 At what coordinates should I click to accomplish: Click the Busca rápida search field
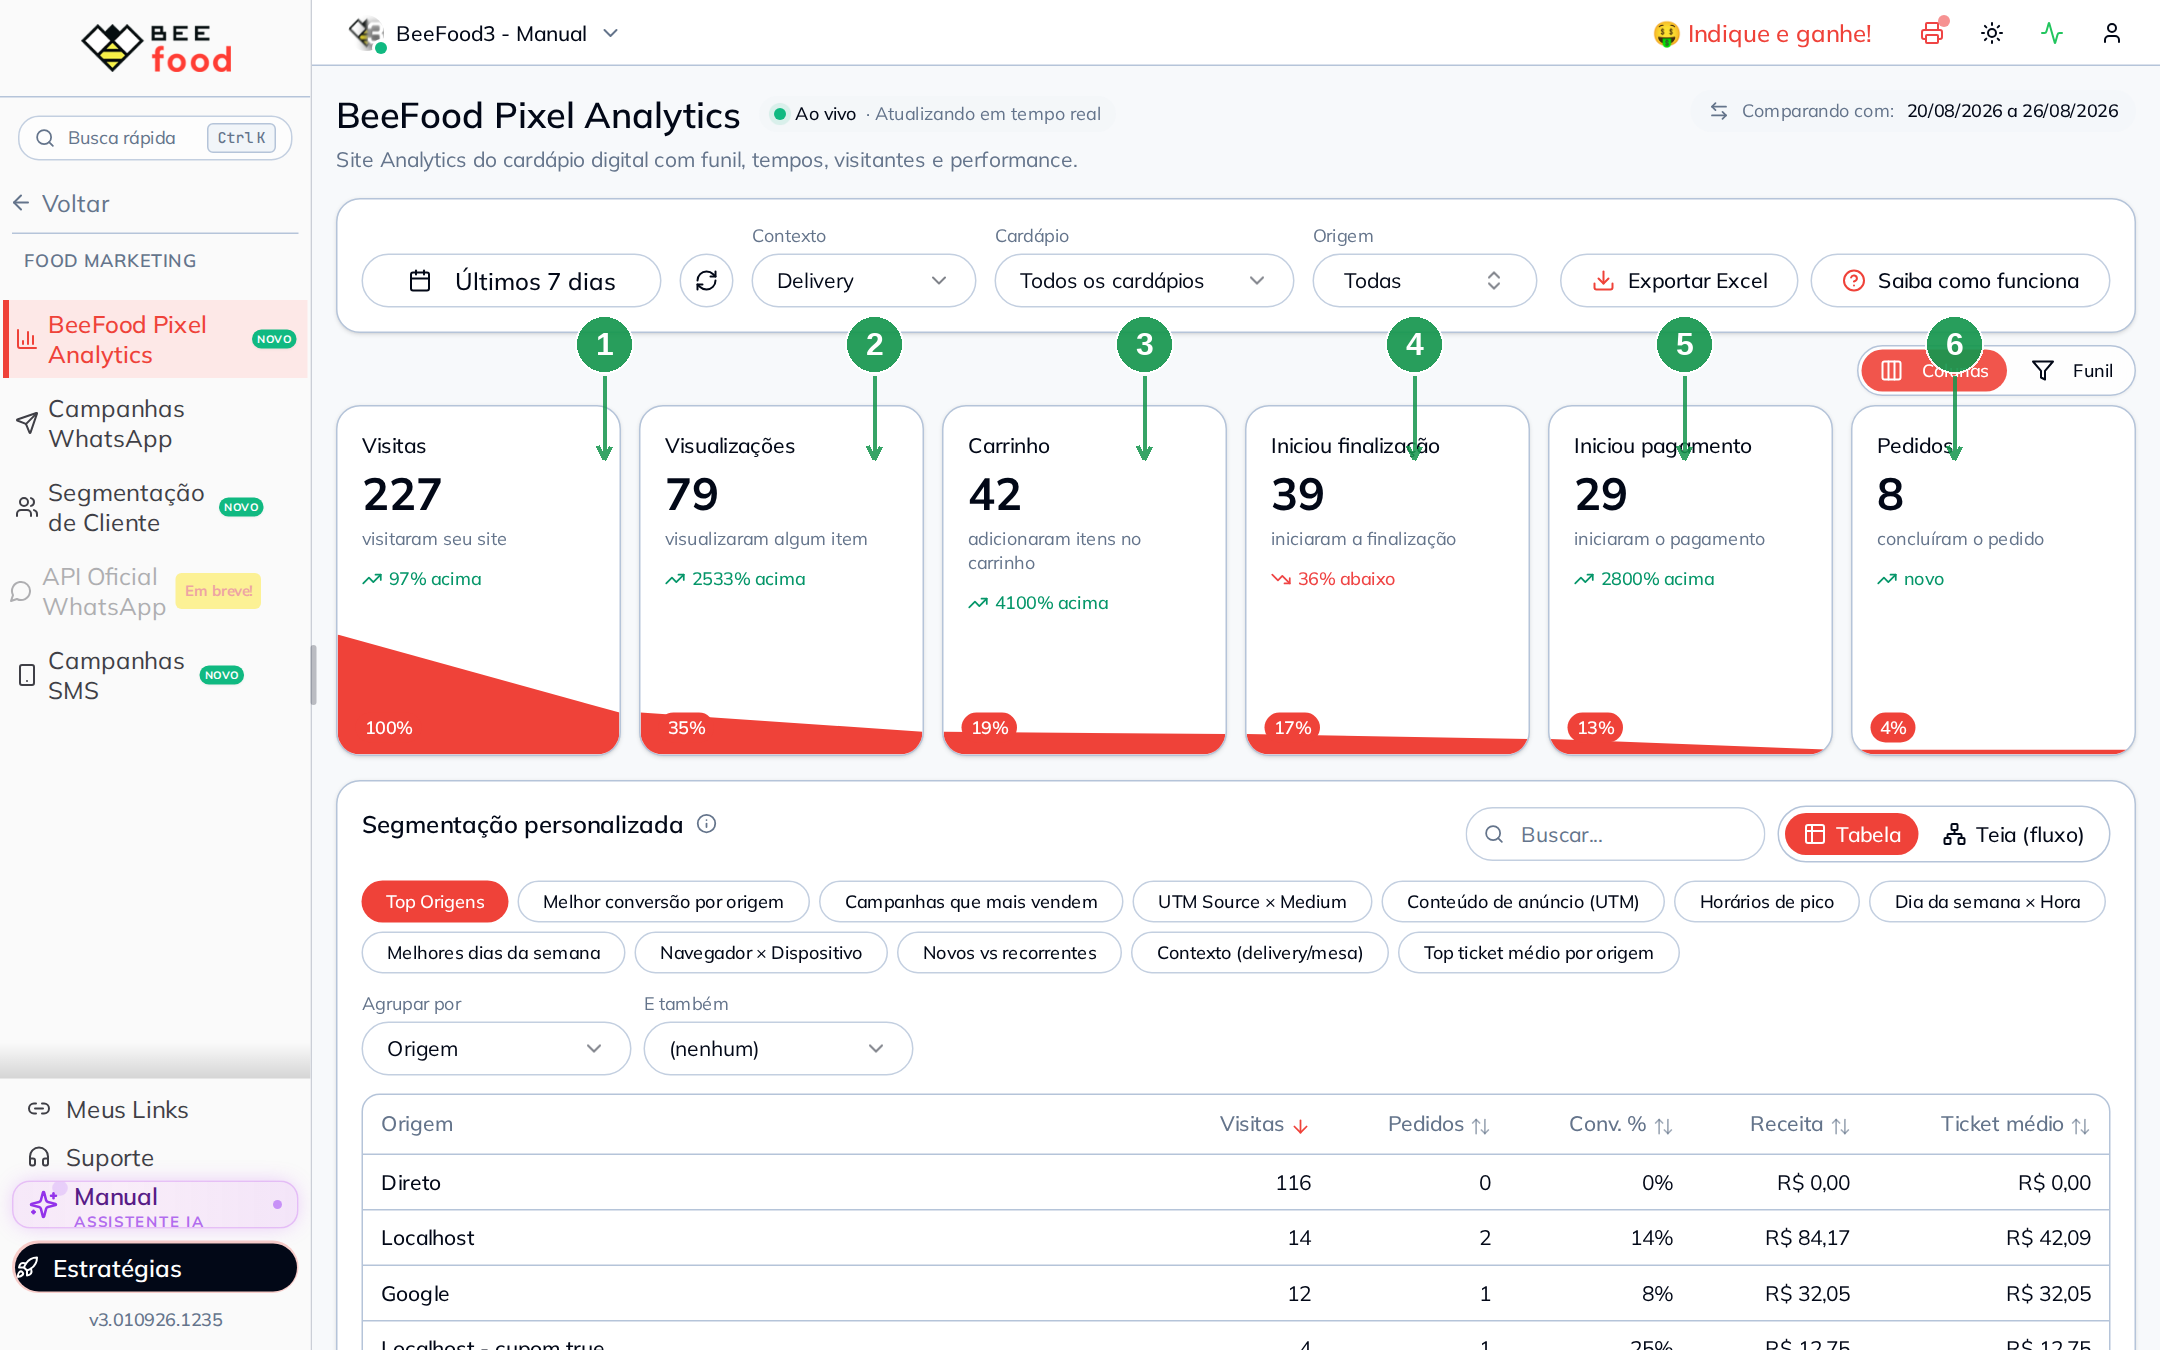155,138
